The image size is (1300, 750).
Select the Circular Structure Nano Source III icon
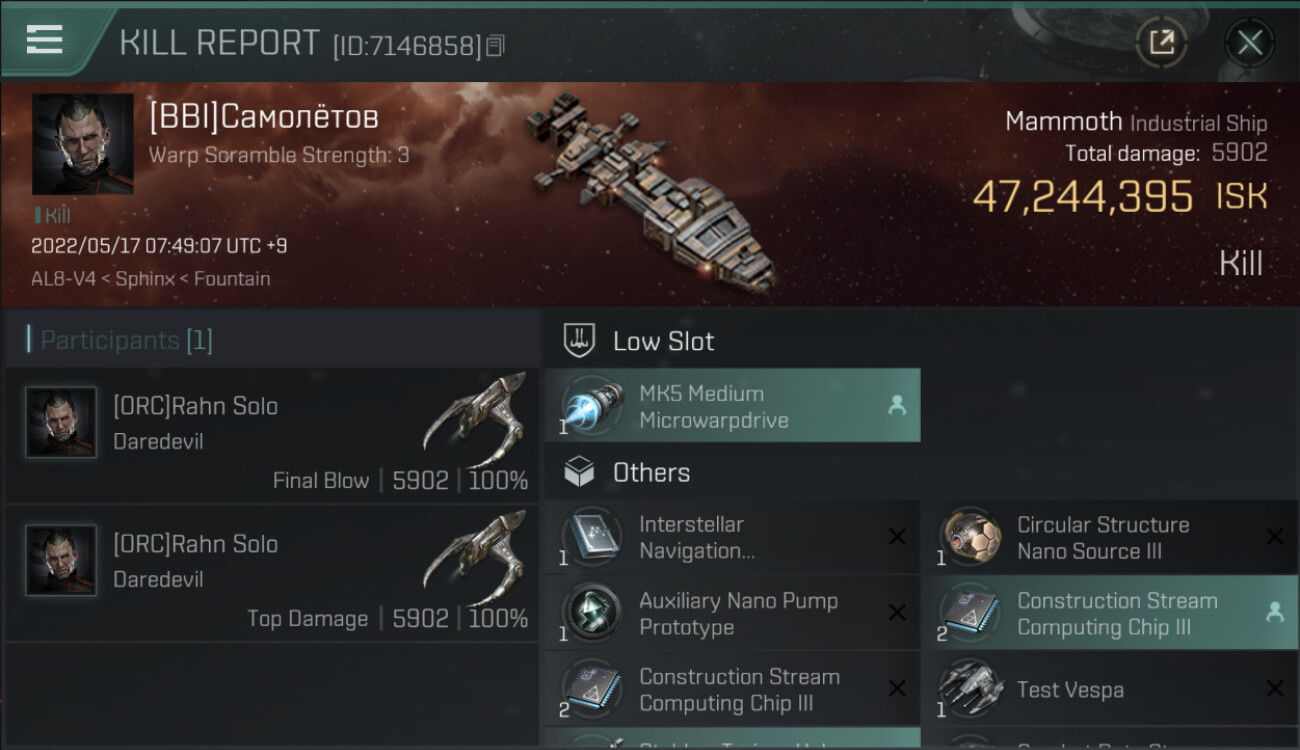coord(971,538)
